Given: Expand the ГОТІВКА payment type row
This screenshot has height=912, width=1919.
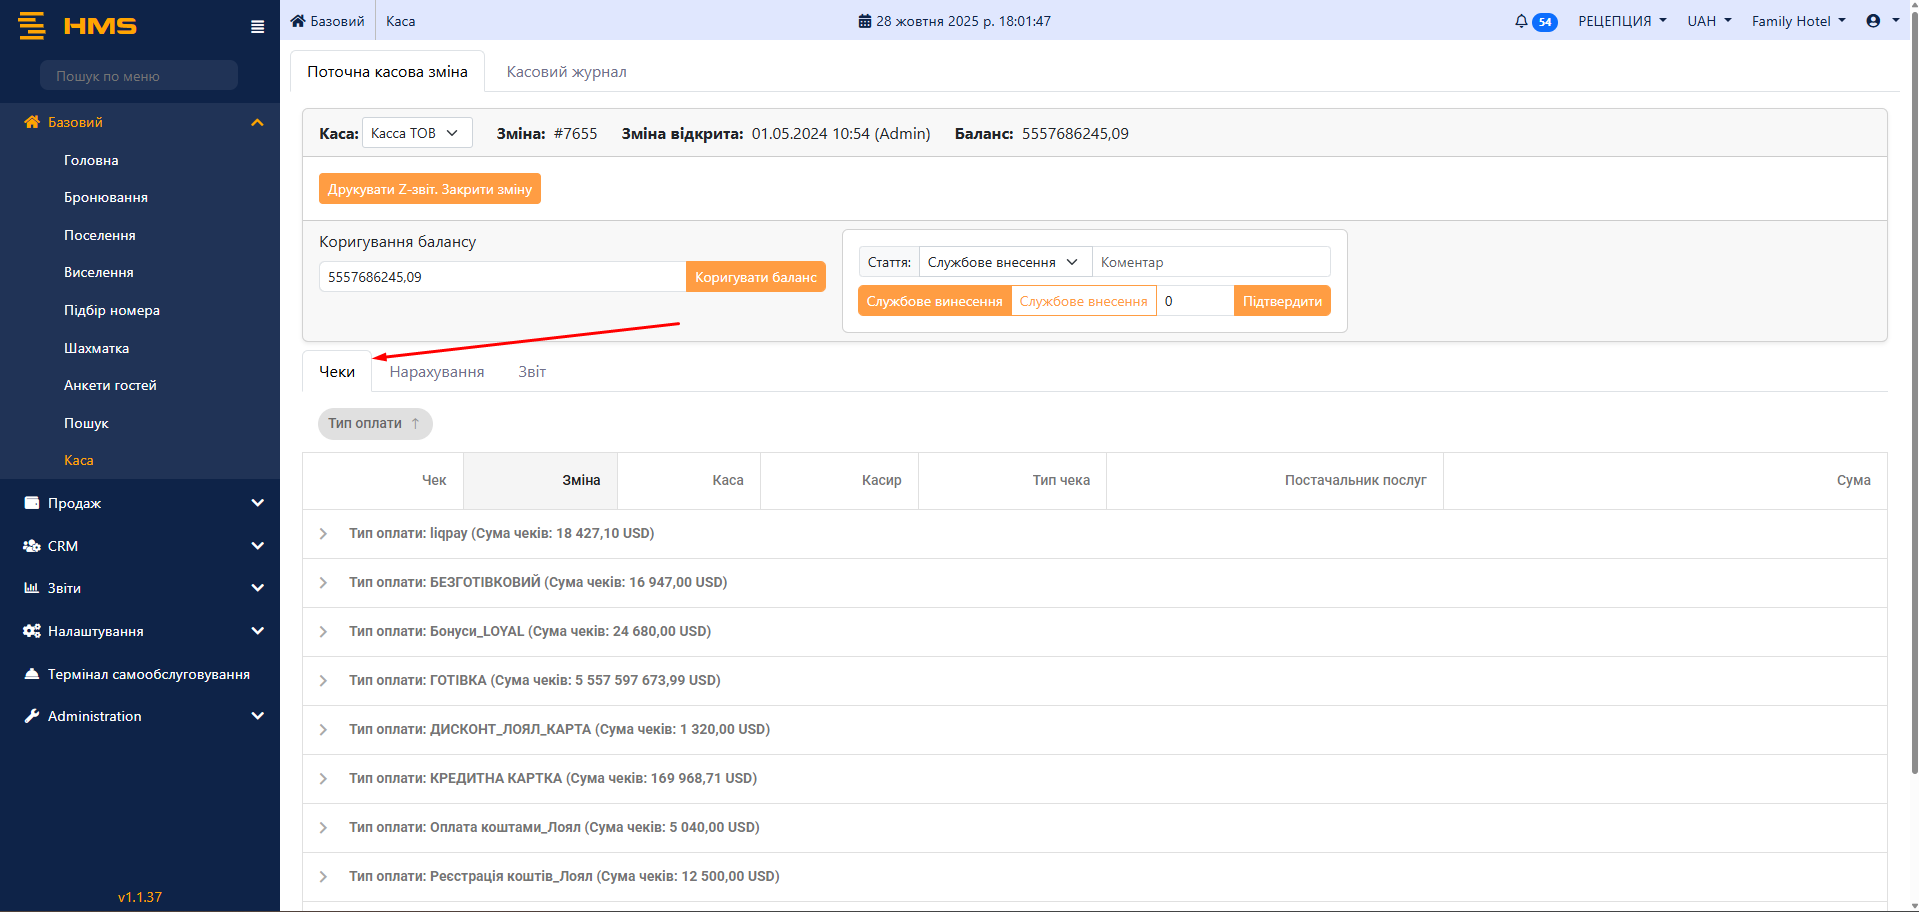Looking at the screenshot, I should (323, 681).
